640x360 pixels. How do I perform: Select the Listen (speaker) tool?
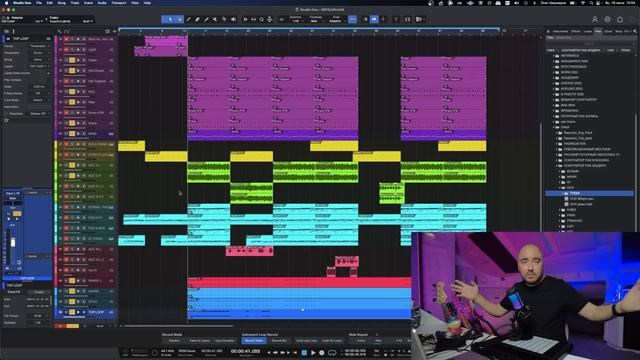[x=233, y=19]
